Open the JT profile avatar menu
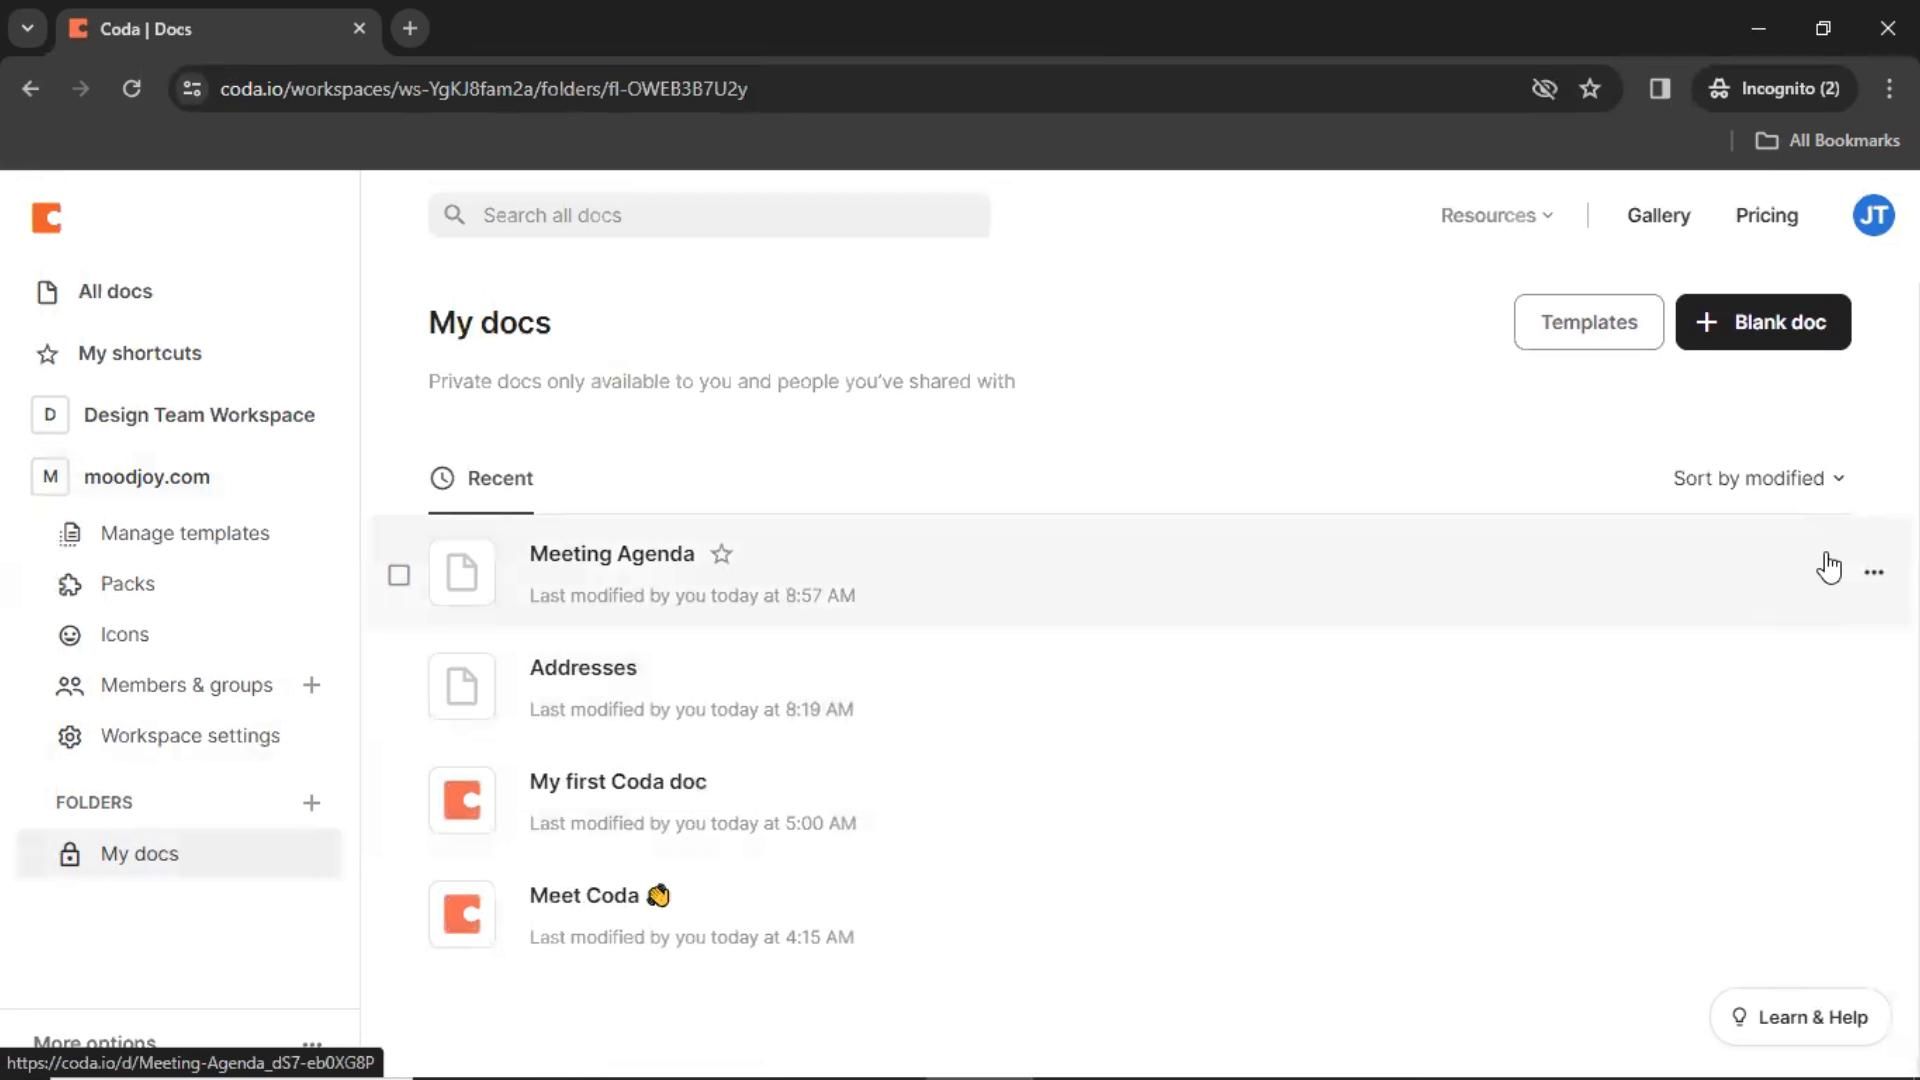Image resolution: width=1920 pixels, height=1080 pixels. tap(1873, 215)
